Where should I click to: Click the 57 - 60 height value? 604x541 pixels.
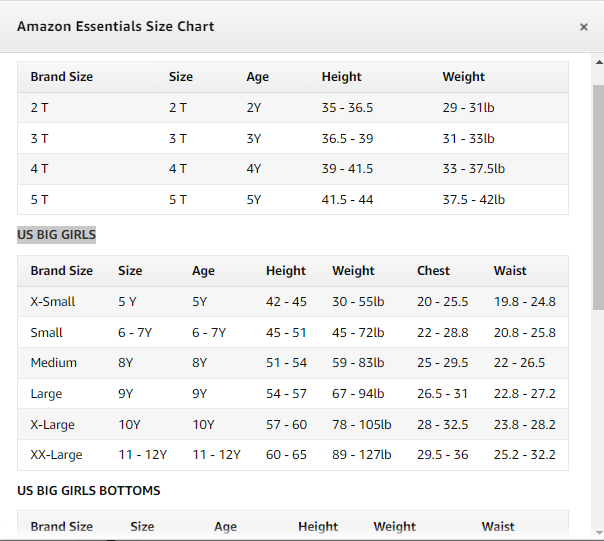pos(286,425)
